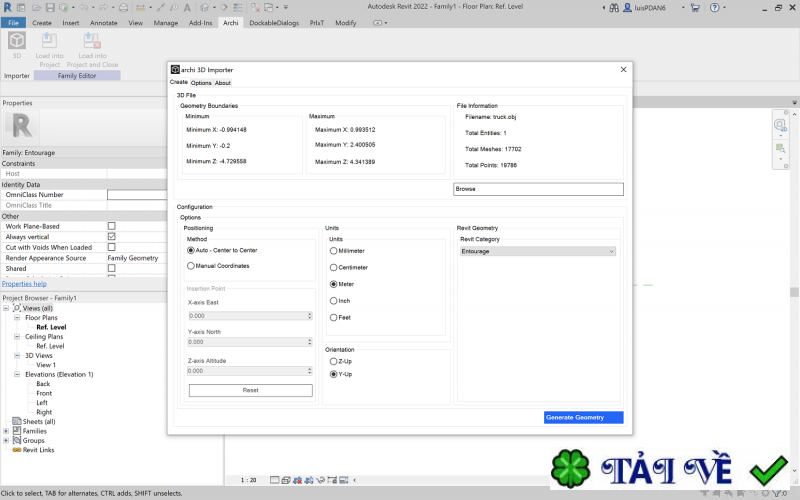The image size is (800, 500).
Task: Click the Generate Geometry button
Action: click(x=584, y=417)
